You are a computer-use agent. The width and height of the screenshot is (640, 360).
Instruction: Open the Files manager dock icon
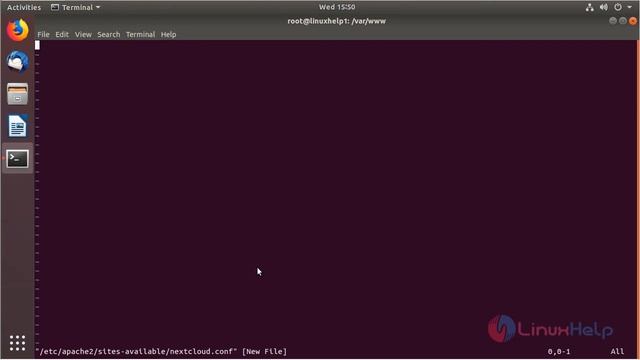pyautogui.click(x=18, y=94)
